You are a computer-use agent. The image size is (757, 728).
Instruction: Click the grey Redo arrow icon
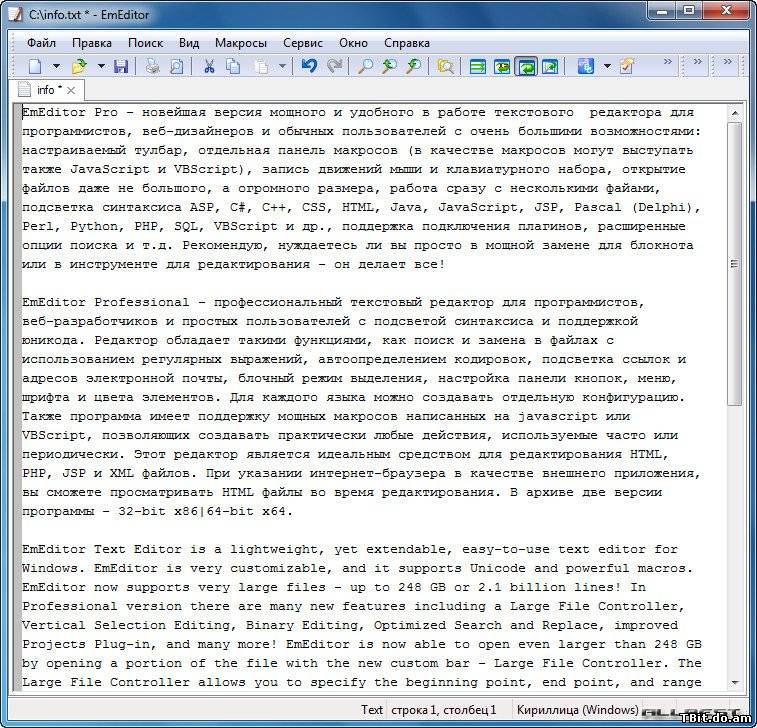pyautogui.click(x=334, y=66)
